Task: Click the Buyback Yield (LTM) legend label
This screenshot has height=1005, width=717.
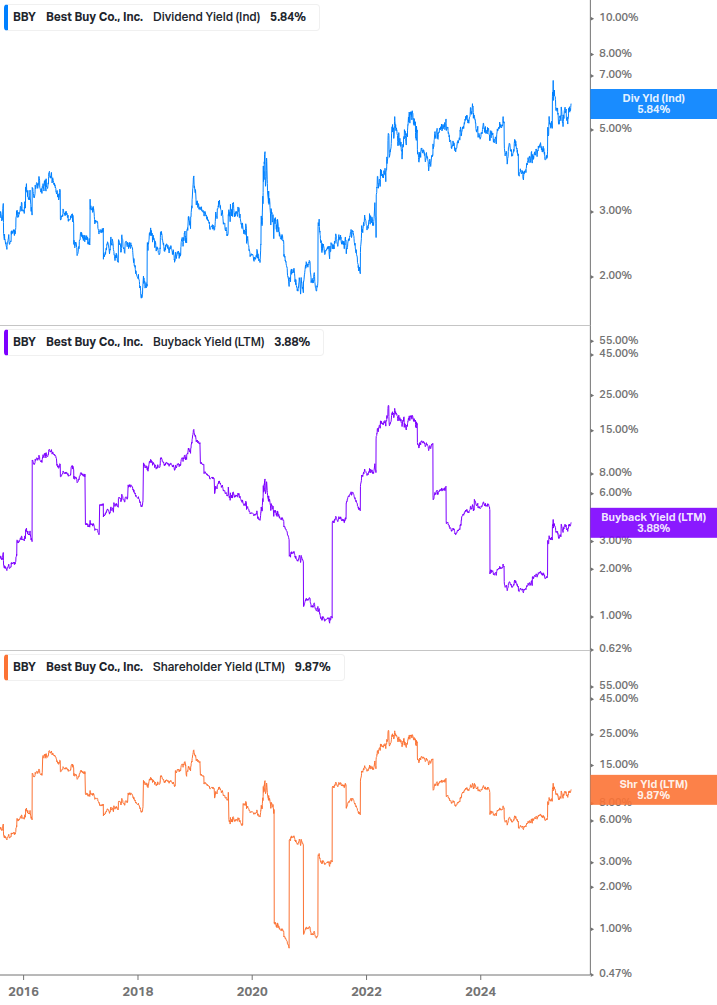Action: coord(208,342)
